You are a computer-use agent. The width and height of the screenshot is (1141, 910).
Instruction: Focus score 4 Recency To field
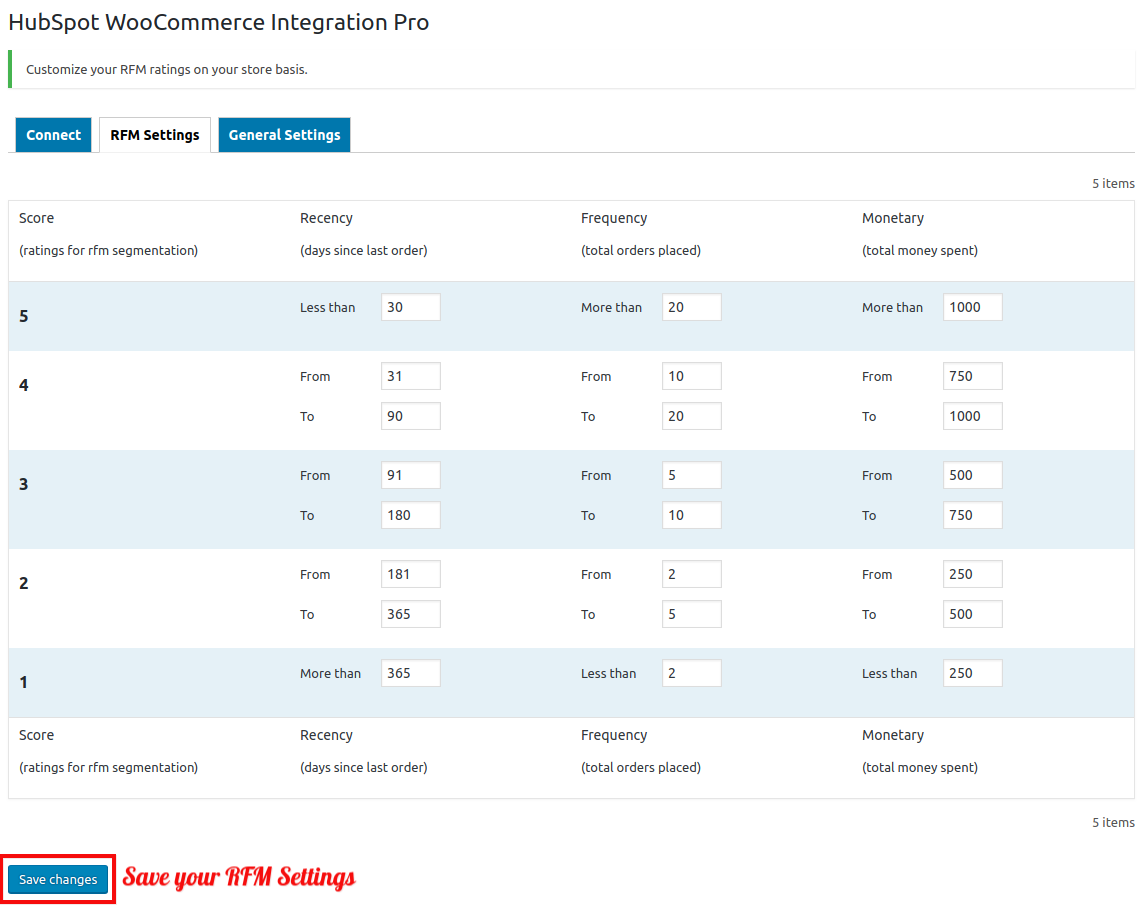(x=410, y=416)
